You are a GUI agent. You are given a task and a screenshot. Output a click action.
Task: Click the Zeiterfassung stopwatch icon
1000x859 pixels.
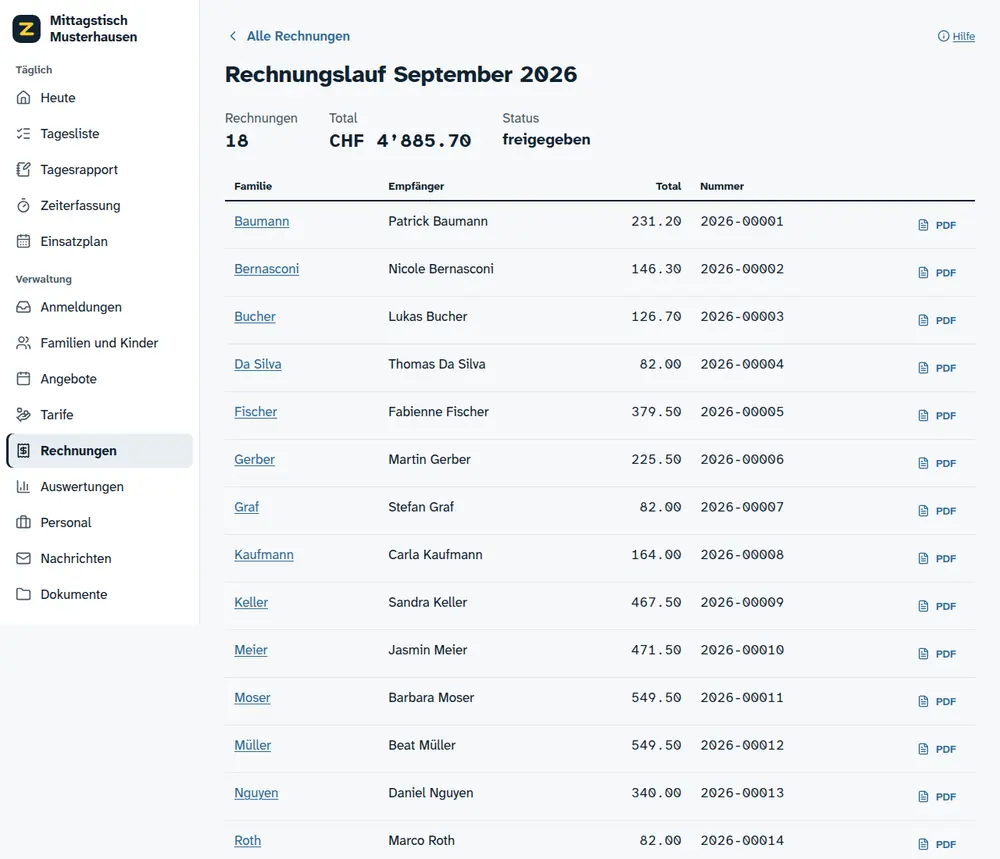point(24,205)
